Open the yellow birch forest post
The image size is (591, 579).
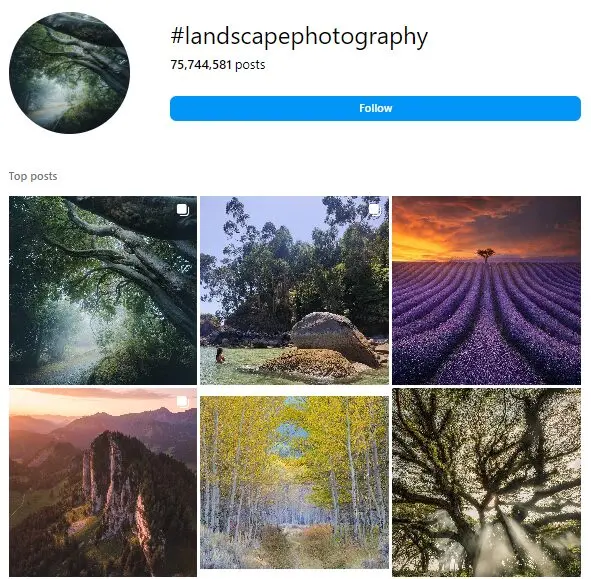[294, 482]
